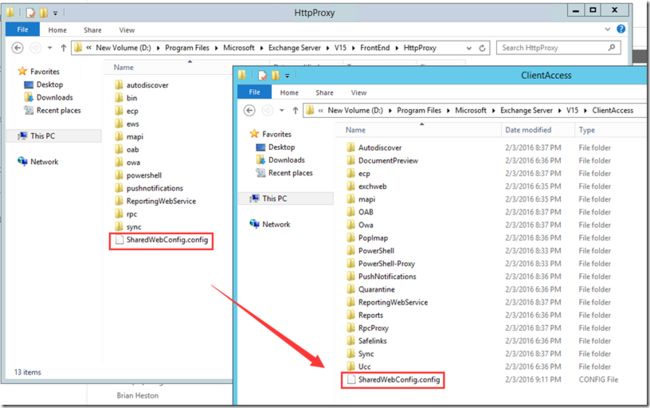Image resolution: width=650 pixels, height=408 pixels.
Task: Open the File menu in HttpProxy window
Action: [22, 29]
